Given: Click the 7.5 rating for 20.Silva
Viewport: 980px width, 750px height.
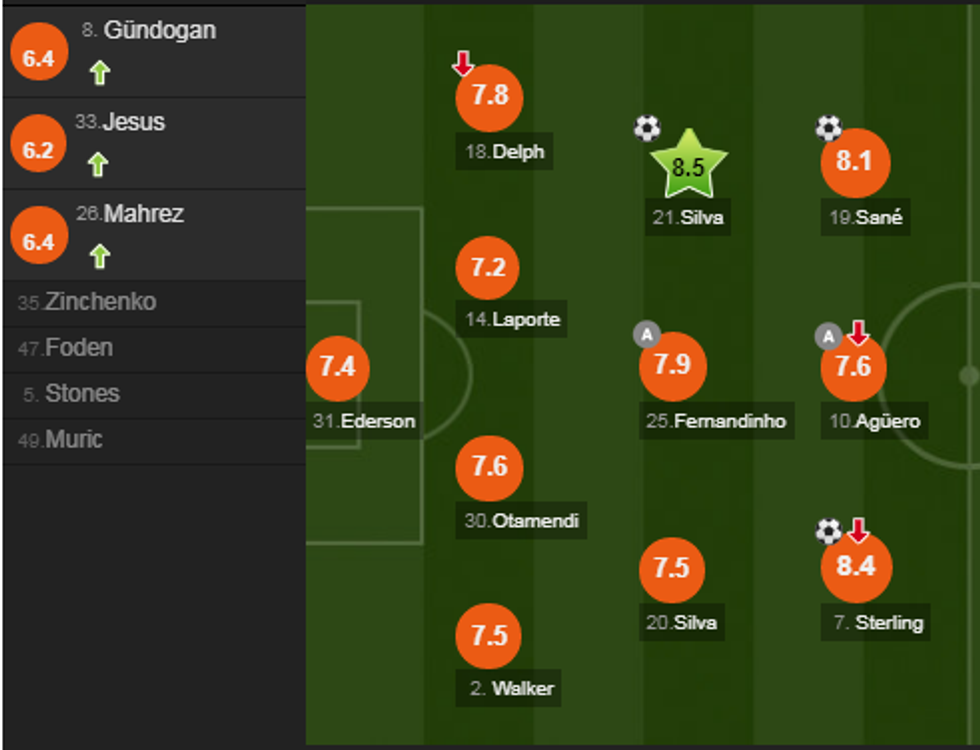Looking at the screenshot, I should click(x=672, y=568).
